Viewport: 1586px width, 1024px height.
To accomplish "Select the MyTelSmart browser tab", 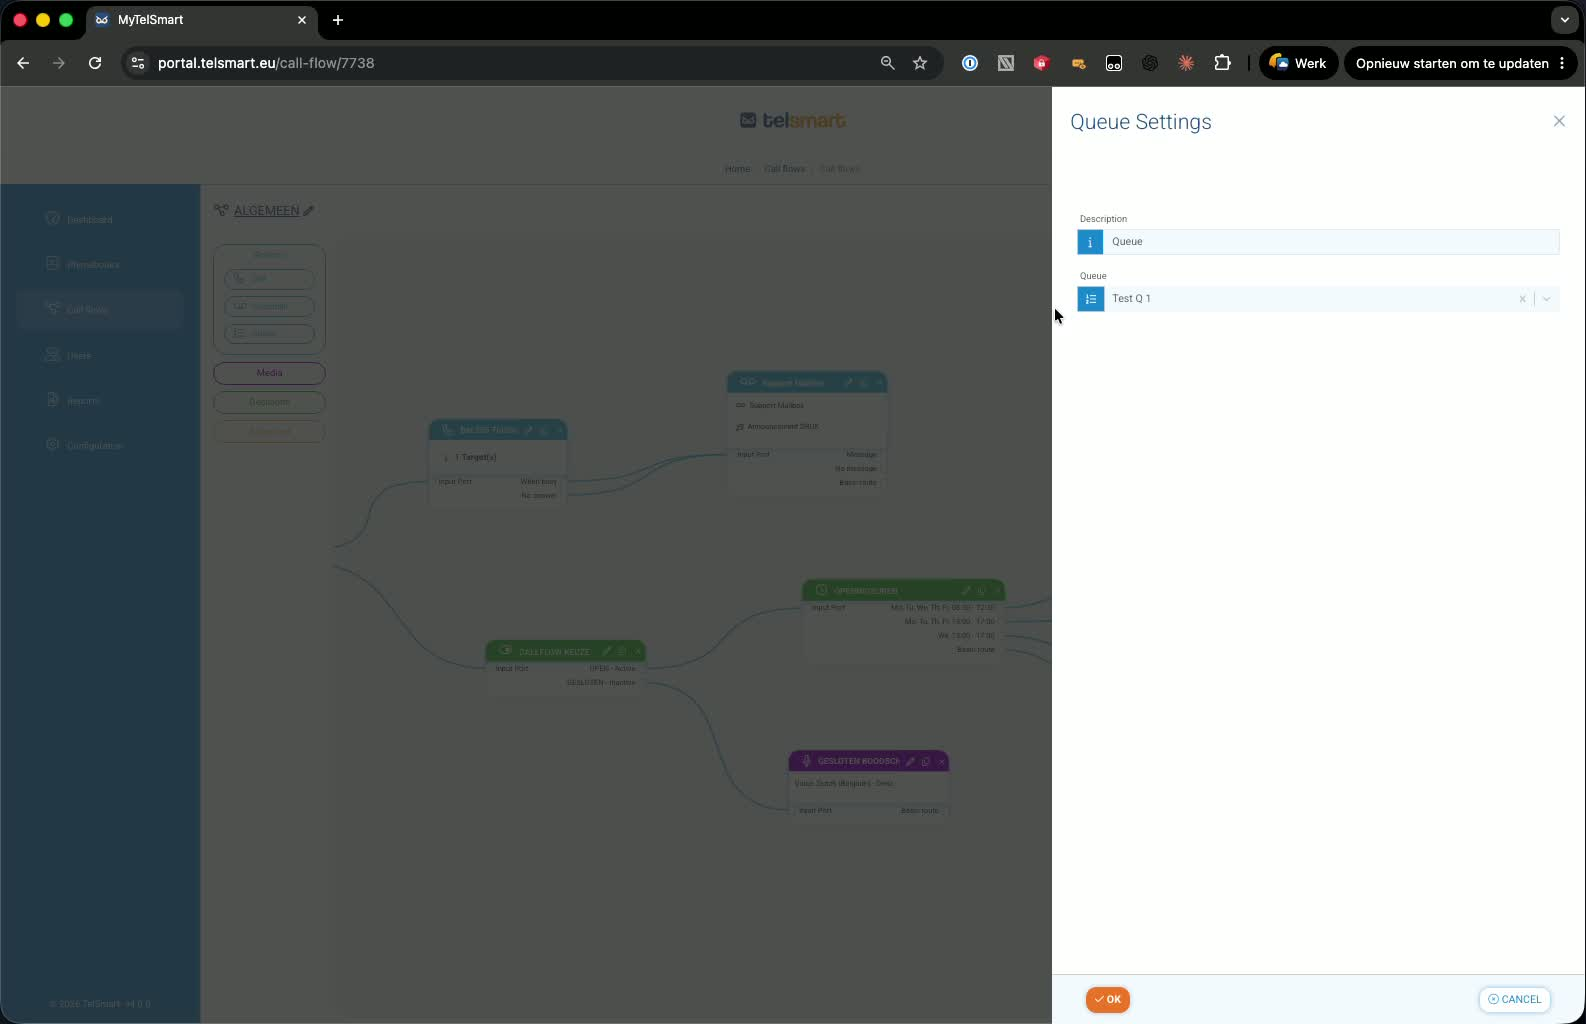I will tap(200, 20).
